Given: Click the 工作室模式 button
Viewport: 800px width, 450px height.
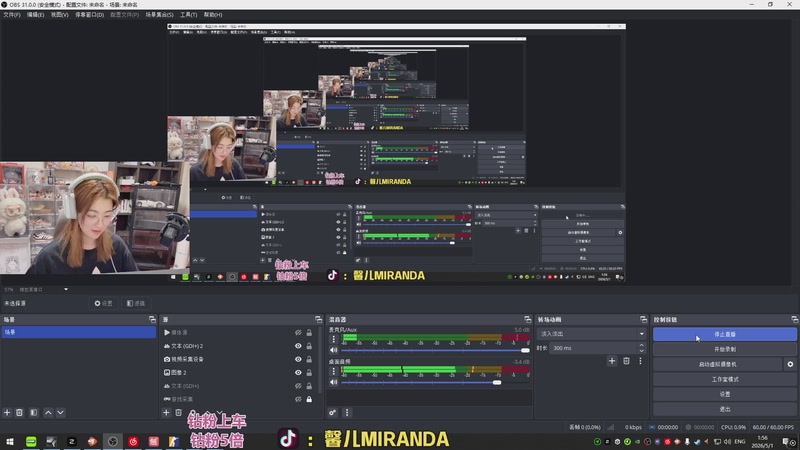Looking at the screenshot, I should 724,379.
